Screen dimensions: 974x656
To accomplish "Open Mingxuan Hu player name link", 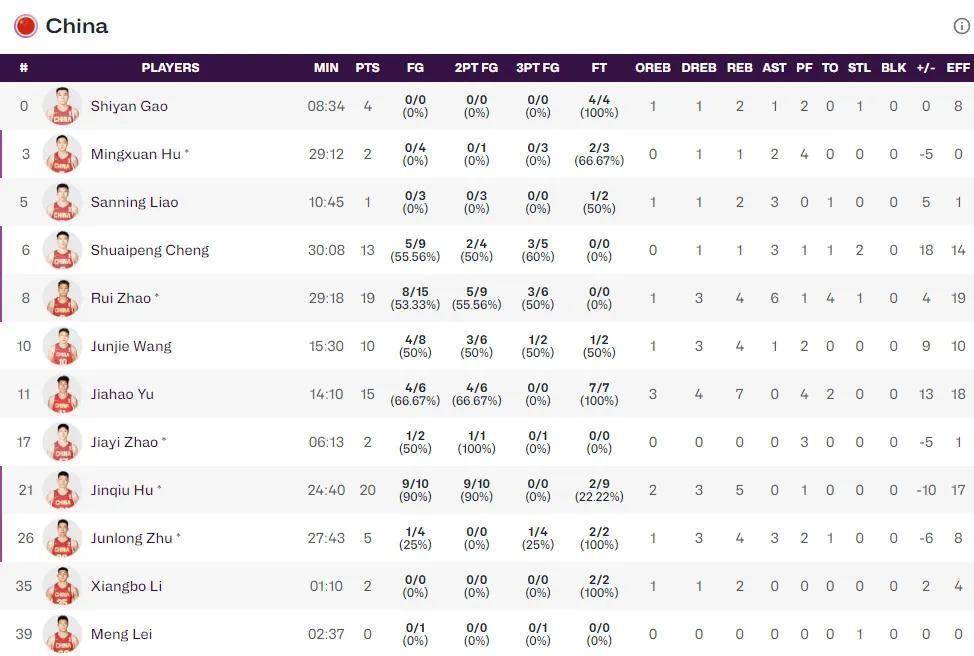I will pyautogui.click(x=136, y=154).
